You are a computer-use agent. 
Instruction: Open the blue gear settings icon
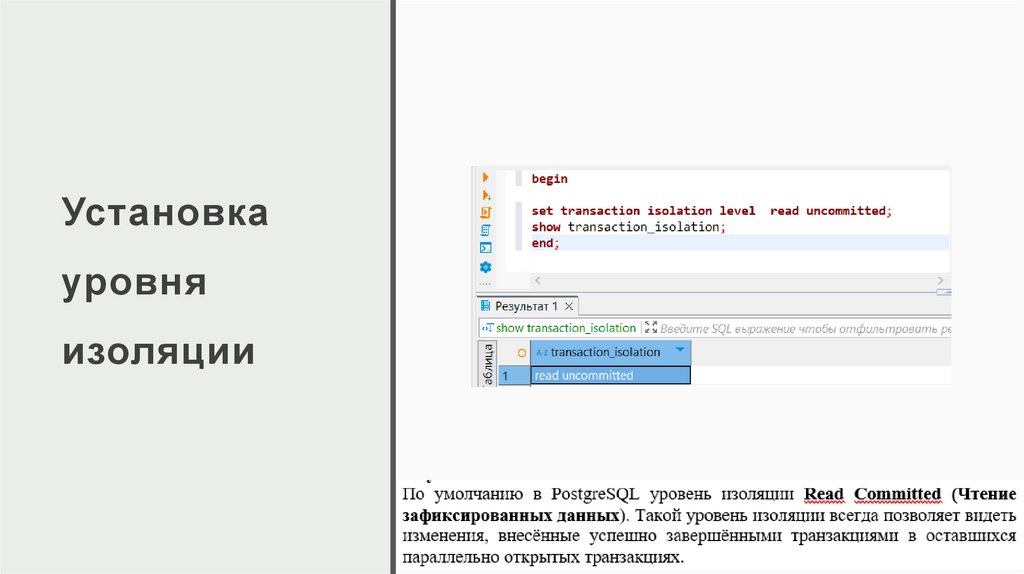(x=485, y=266)
